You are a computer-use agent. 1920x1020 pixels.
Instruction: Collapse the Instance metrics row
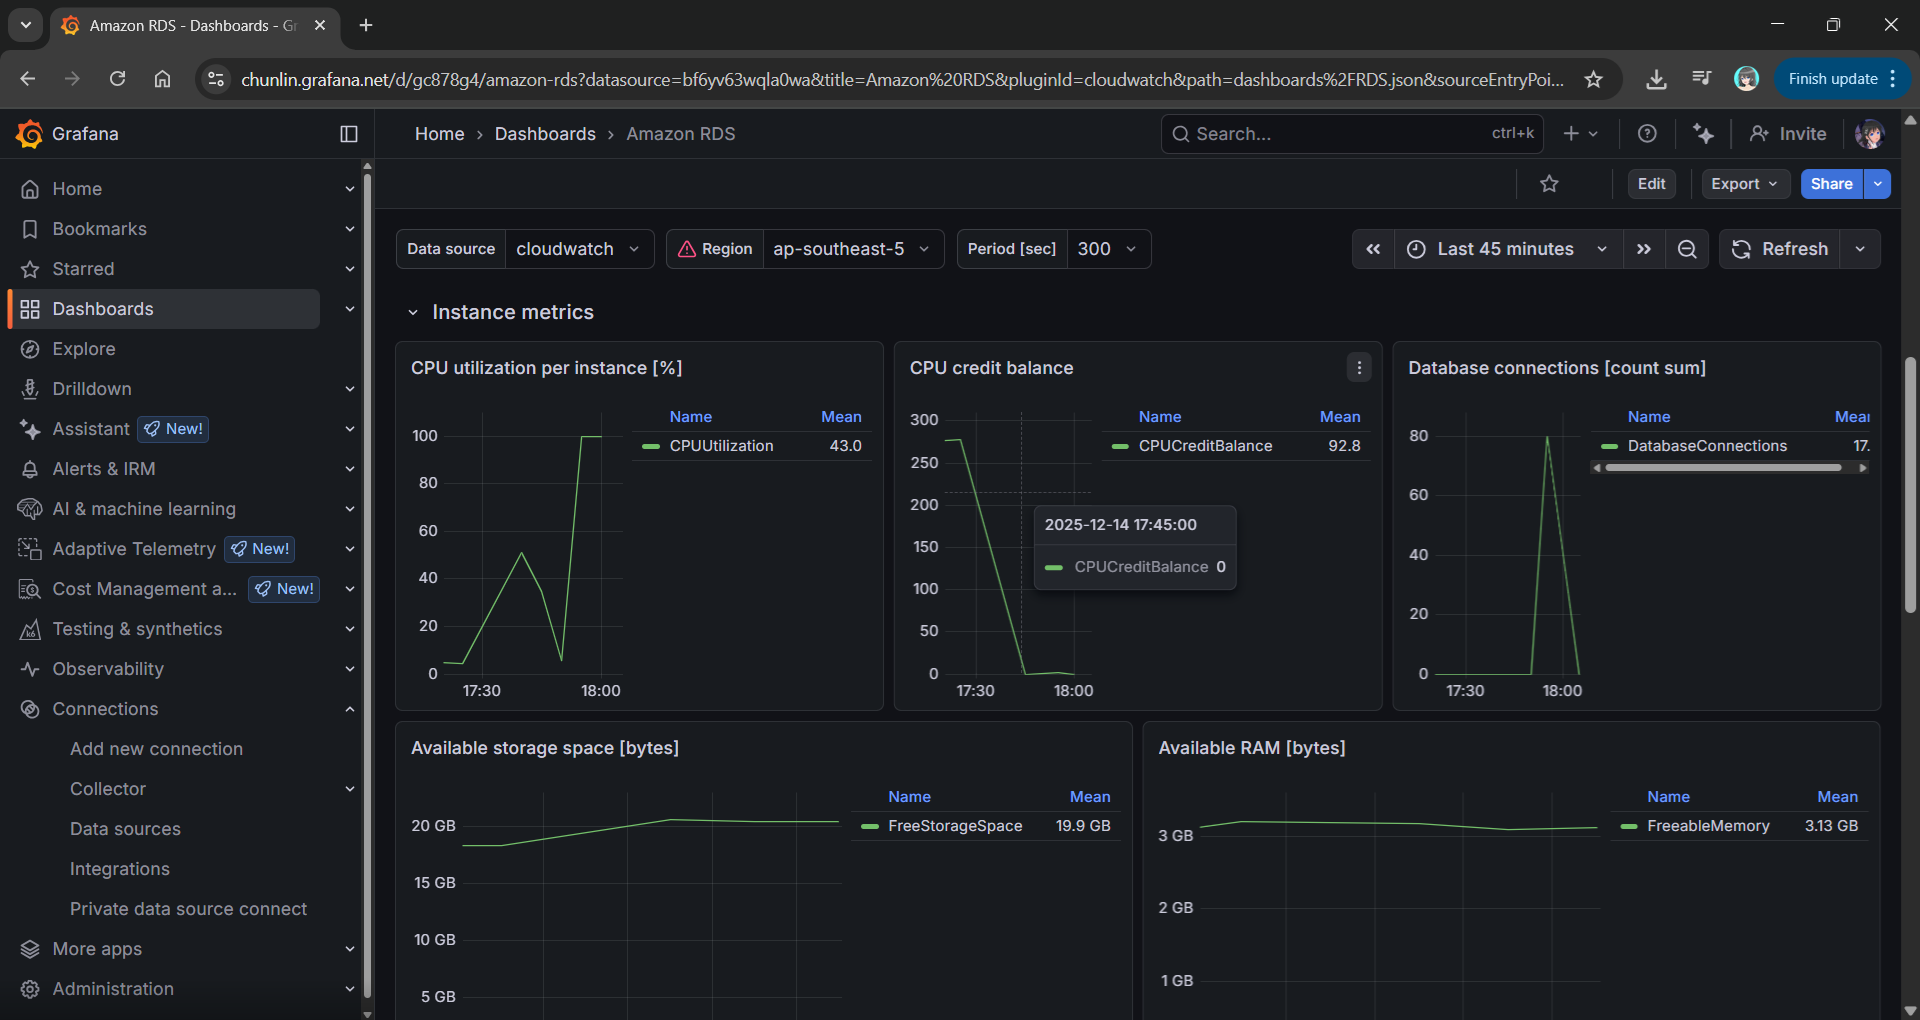tap(413, 313)
